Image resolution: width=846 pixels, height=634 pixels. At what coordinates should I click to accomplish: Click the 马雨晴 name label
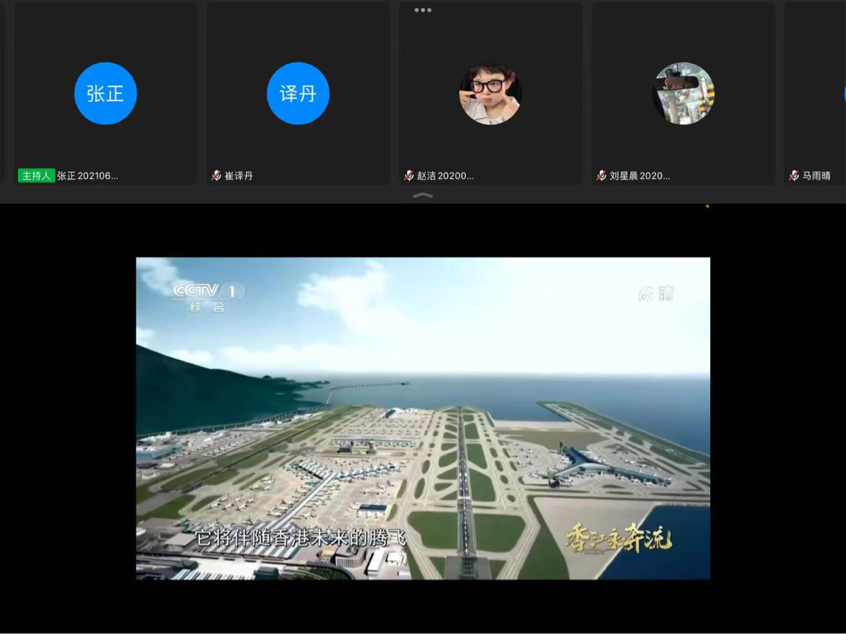[x=817, y=176]
